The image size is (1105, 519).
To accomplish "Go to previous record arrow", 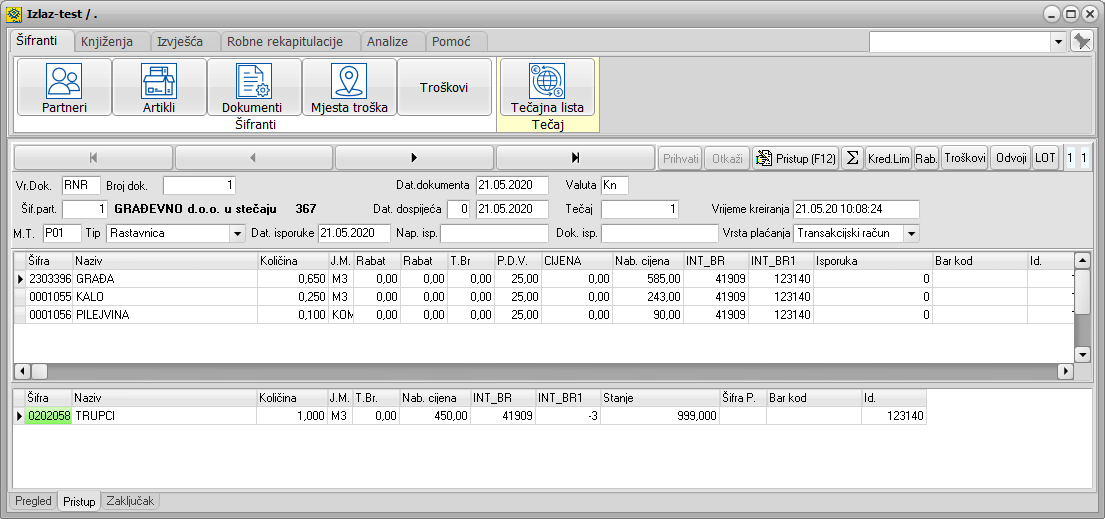I will click(x=254, y=157).
